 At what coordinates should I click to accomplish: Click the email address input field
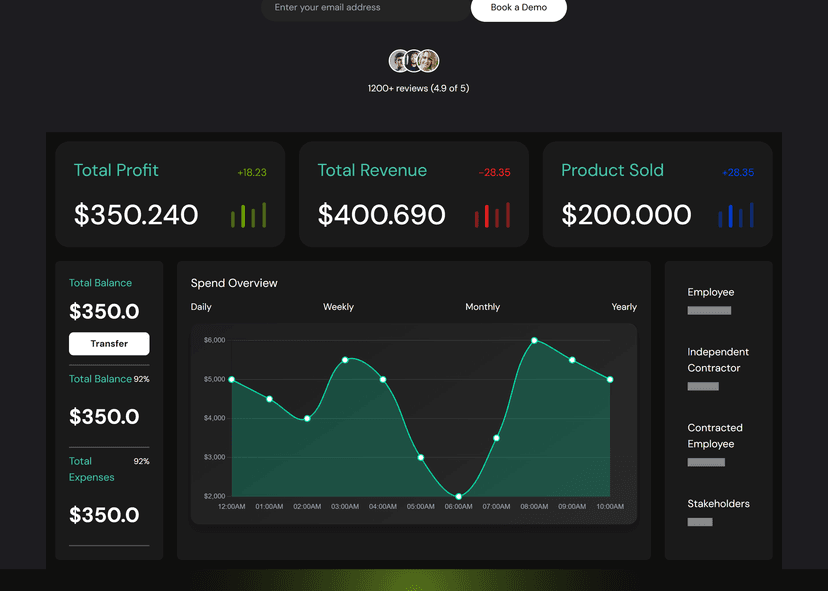point(365,8)
